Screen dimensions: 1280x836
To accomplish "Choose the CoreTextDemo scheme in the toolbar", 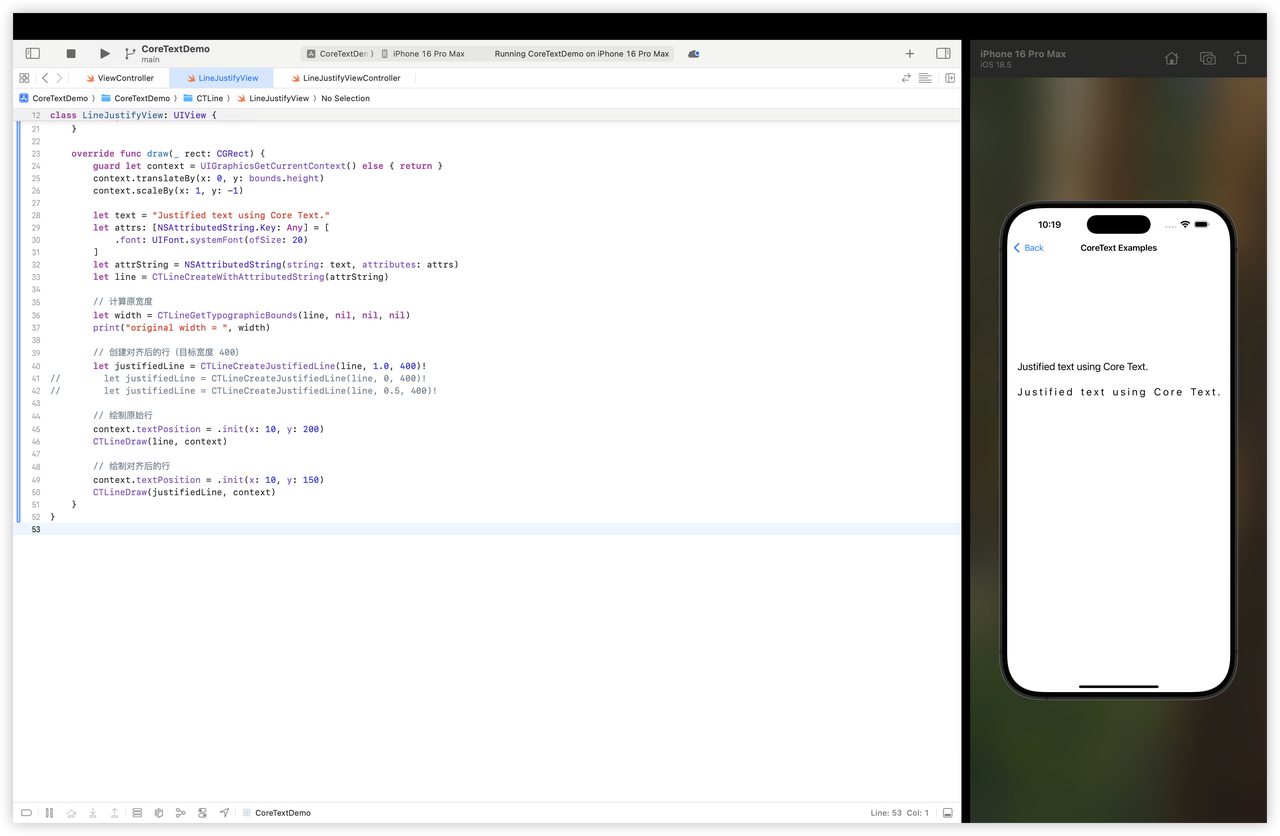I will click(341, 54).
